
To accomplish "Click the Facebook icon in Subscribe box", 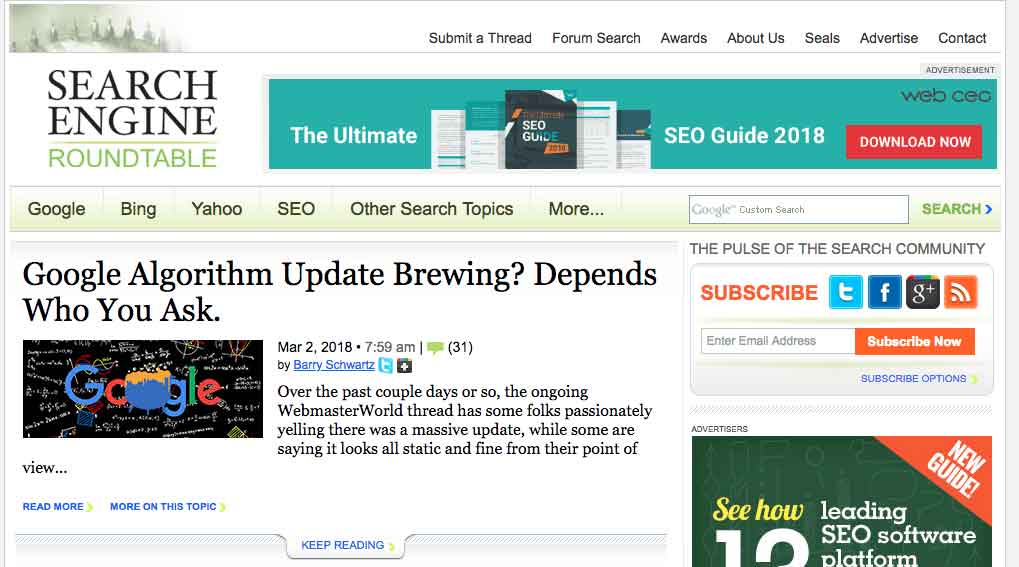I will [x=884, y=292].
